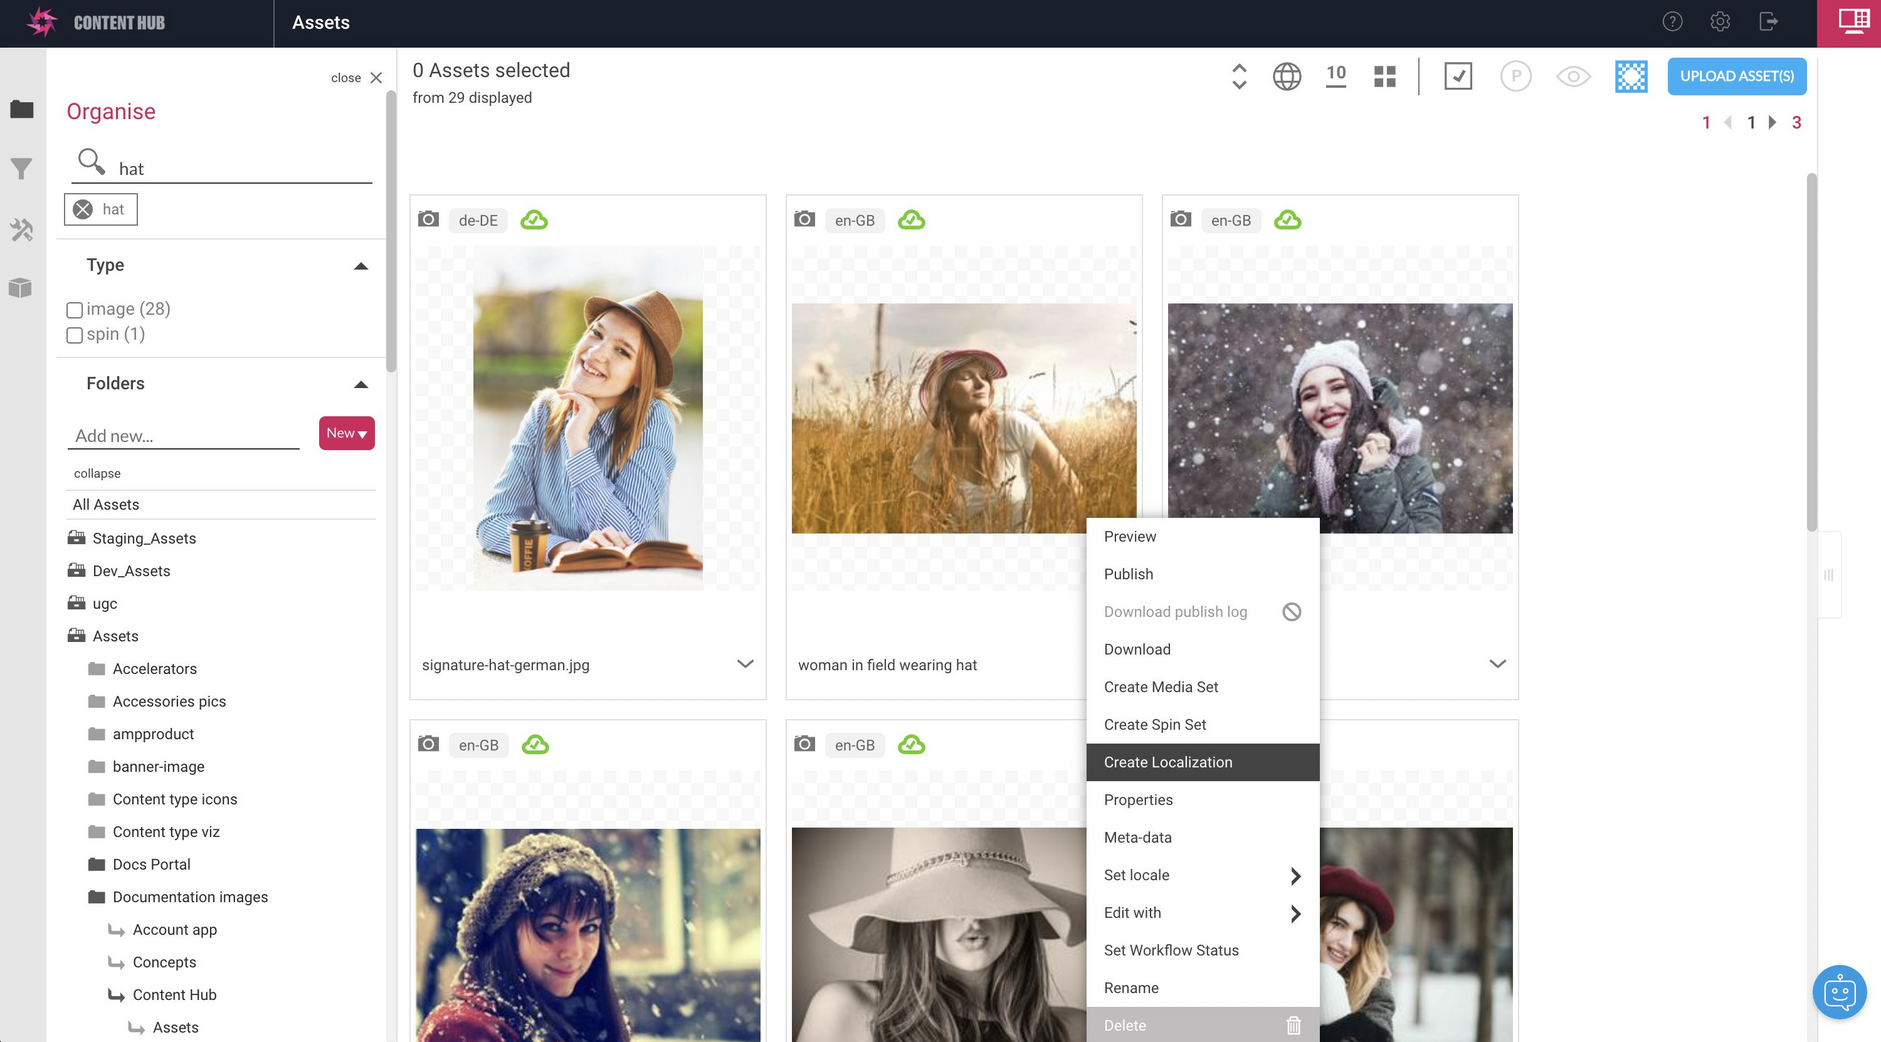Jump to last page 3

click(1796, 123)
